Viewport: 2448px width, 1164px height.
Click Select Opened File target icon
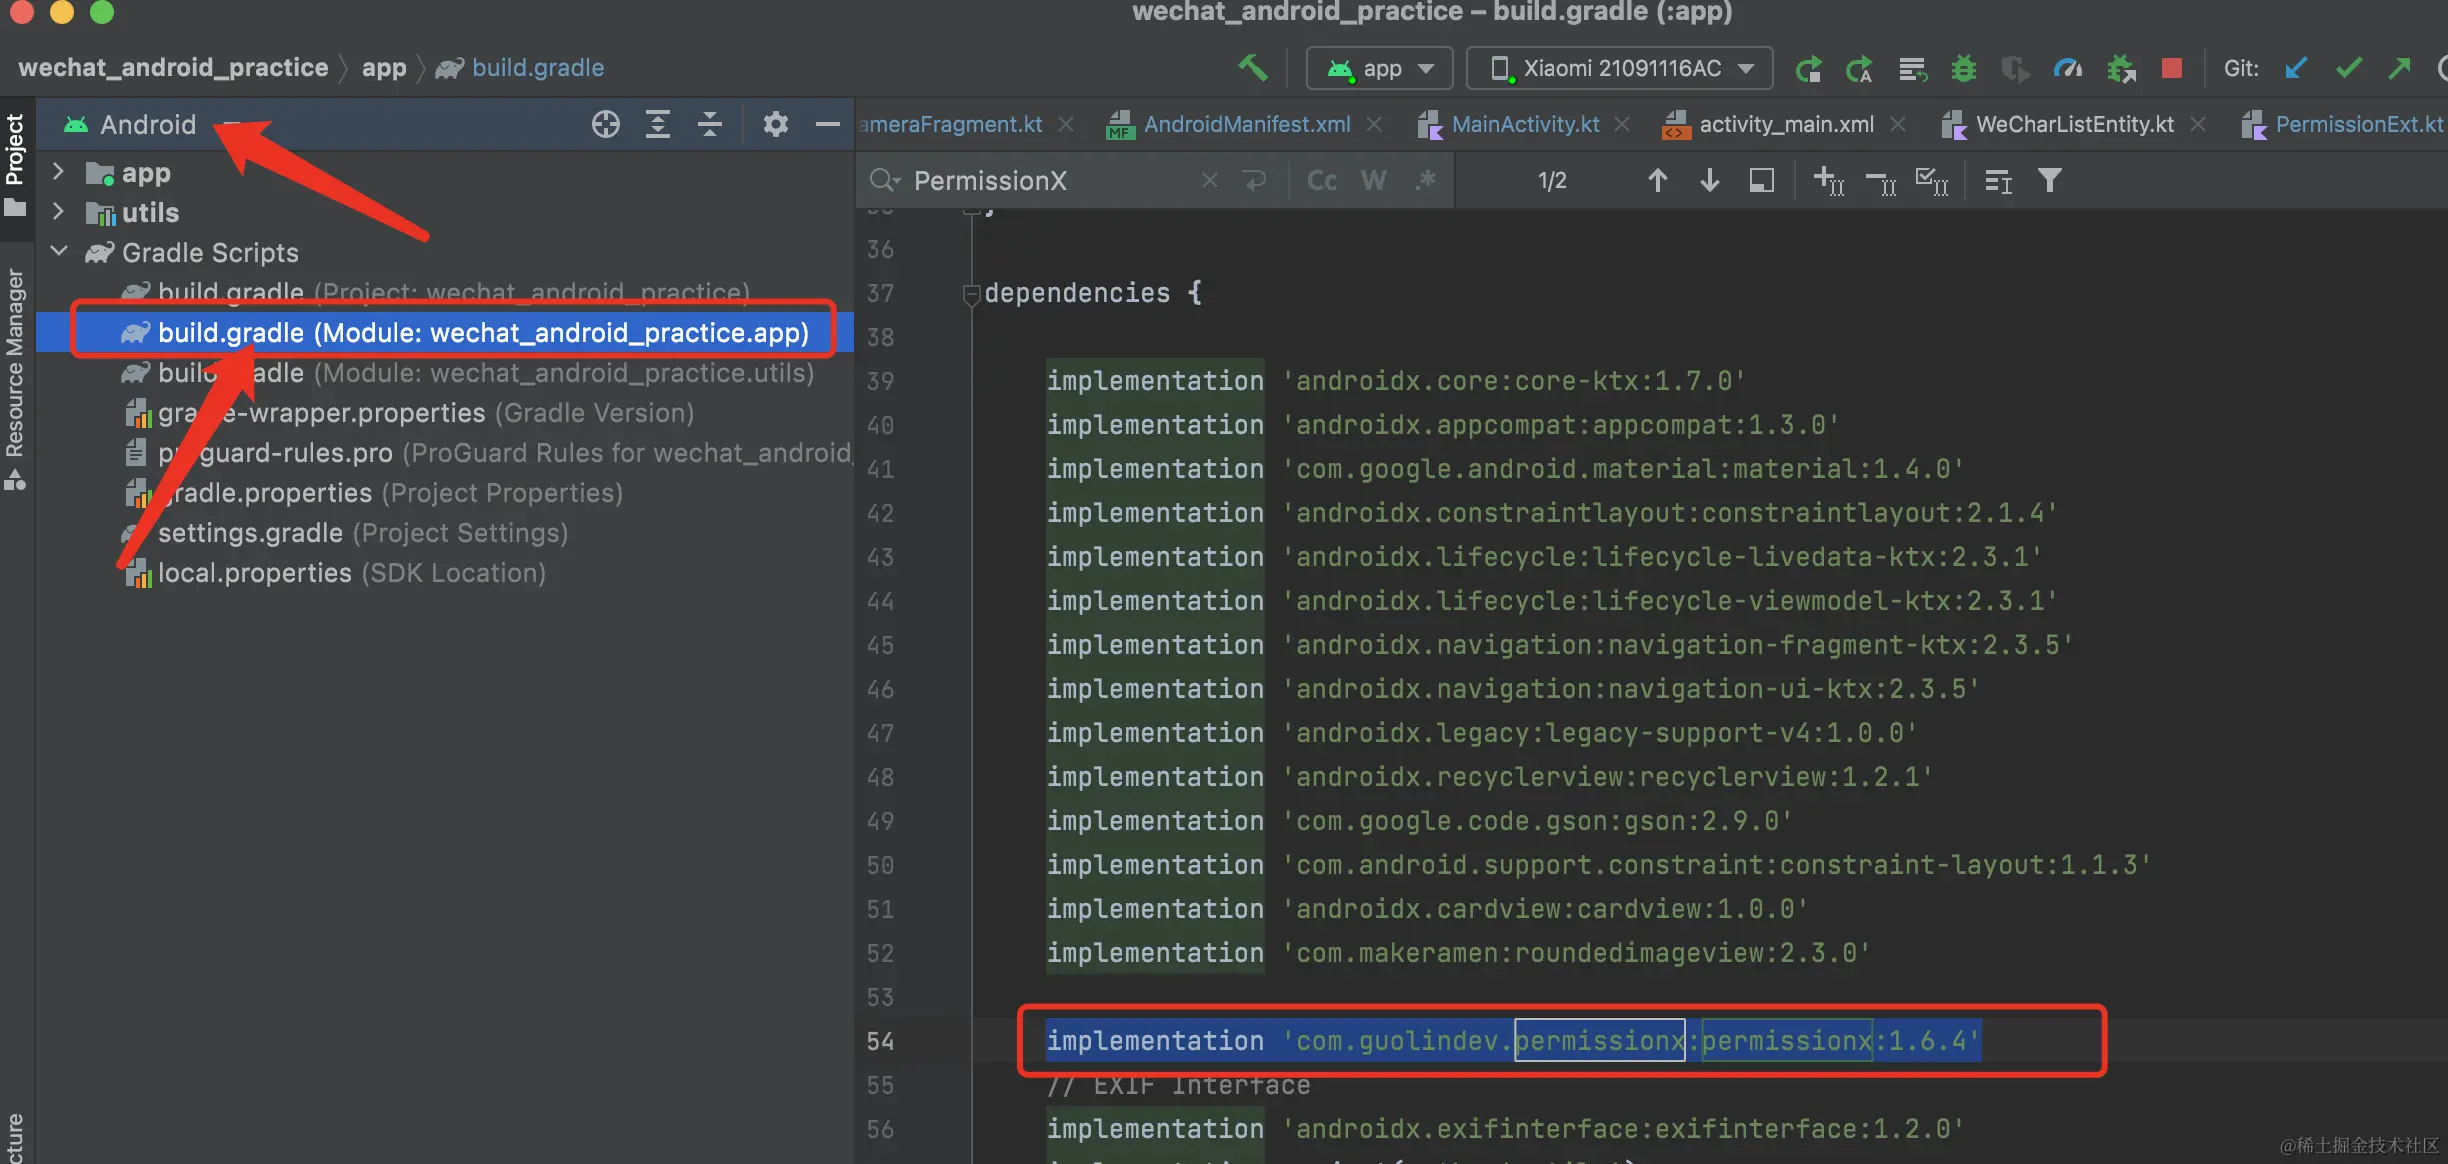coord(605,124)
